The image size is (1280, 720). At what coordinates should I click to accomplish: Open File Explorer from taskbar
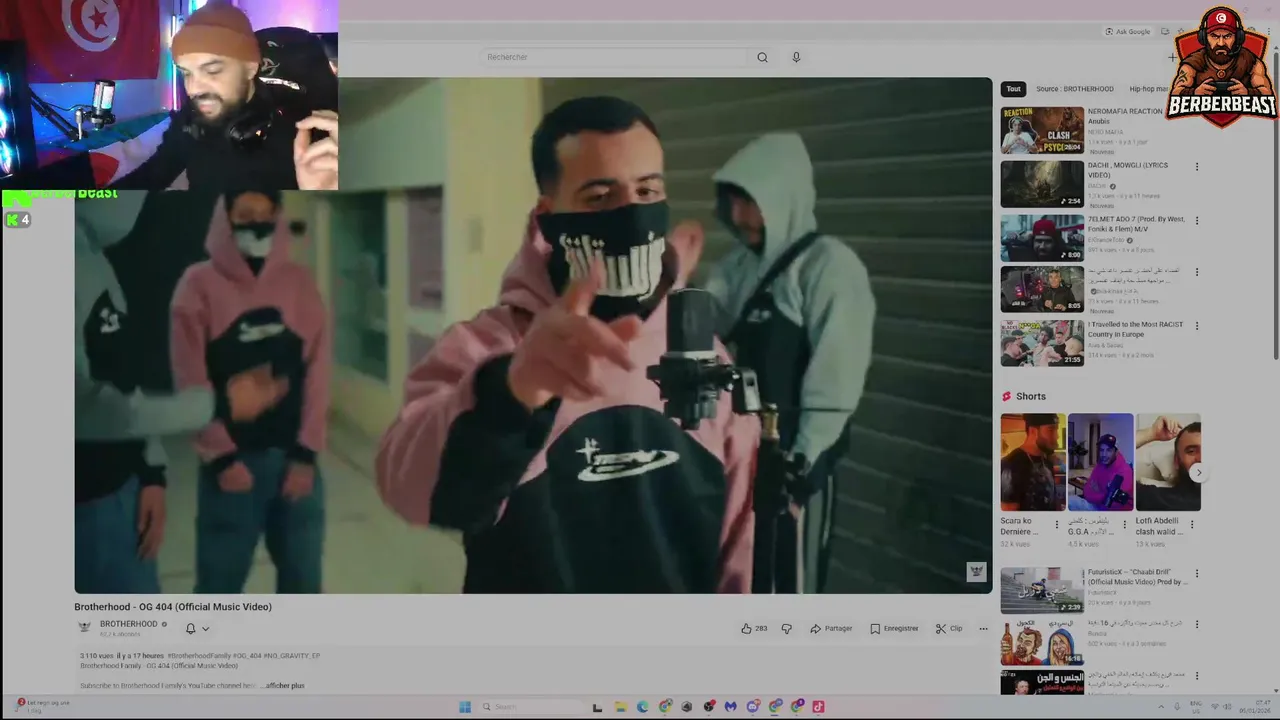click(x=620, y=707)
